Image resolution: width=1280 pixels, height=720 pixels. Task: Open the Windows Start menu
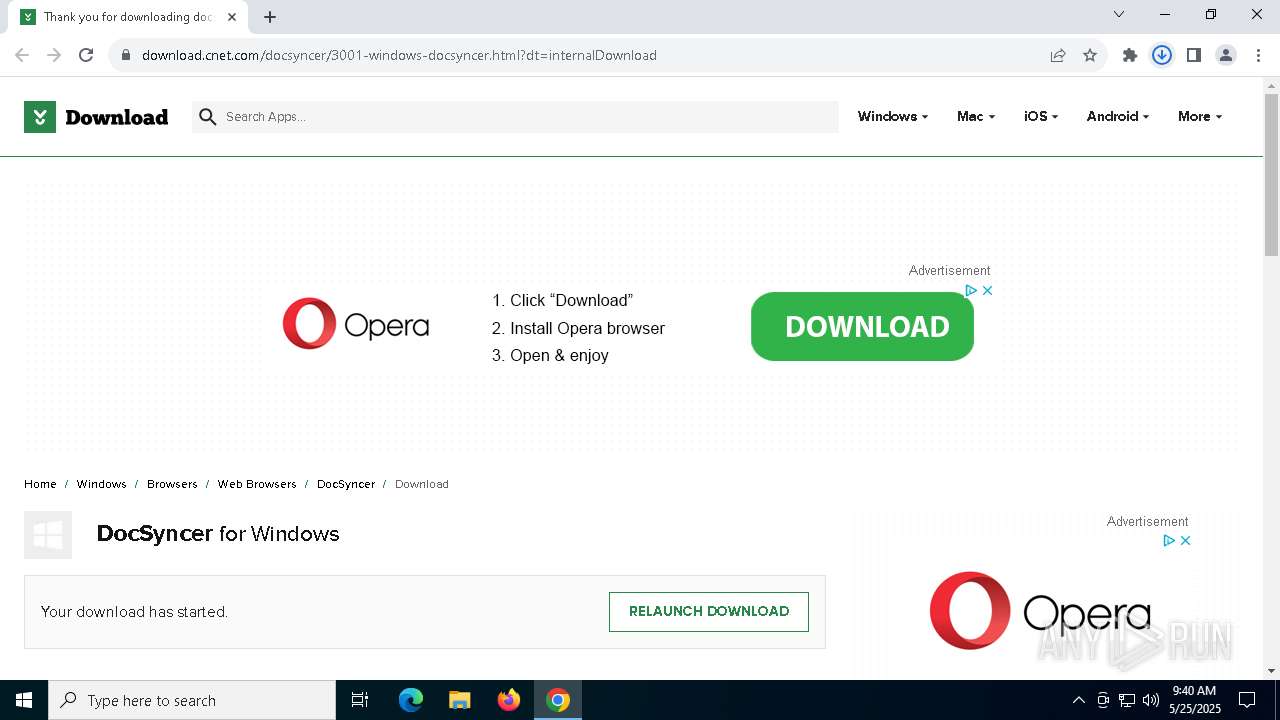24,700
